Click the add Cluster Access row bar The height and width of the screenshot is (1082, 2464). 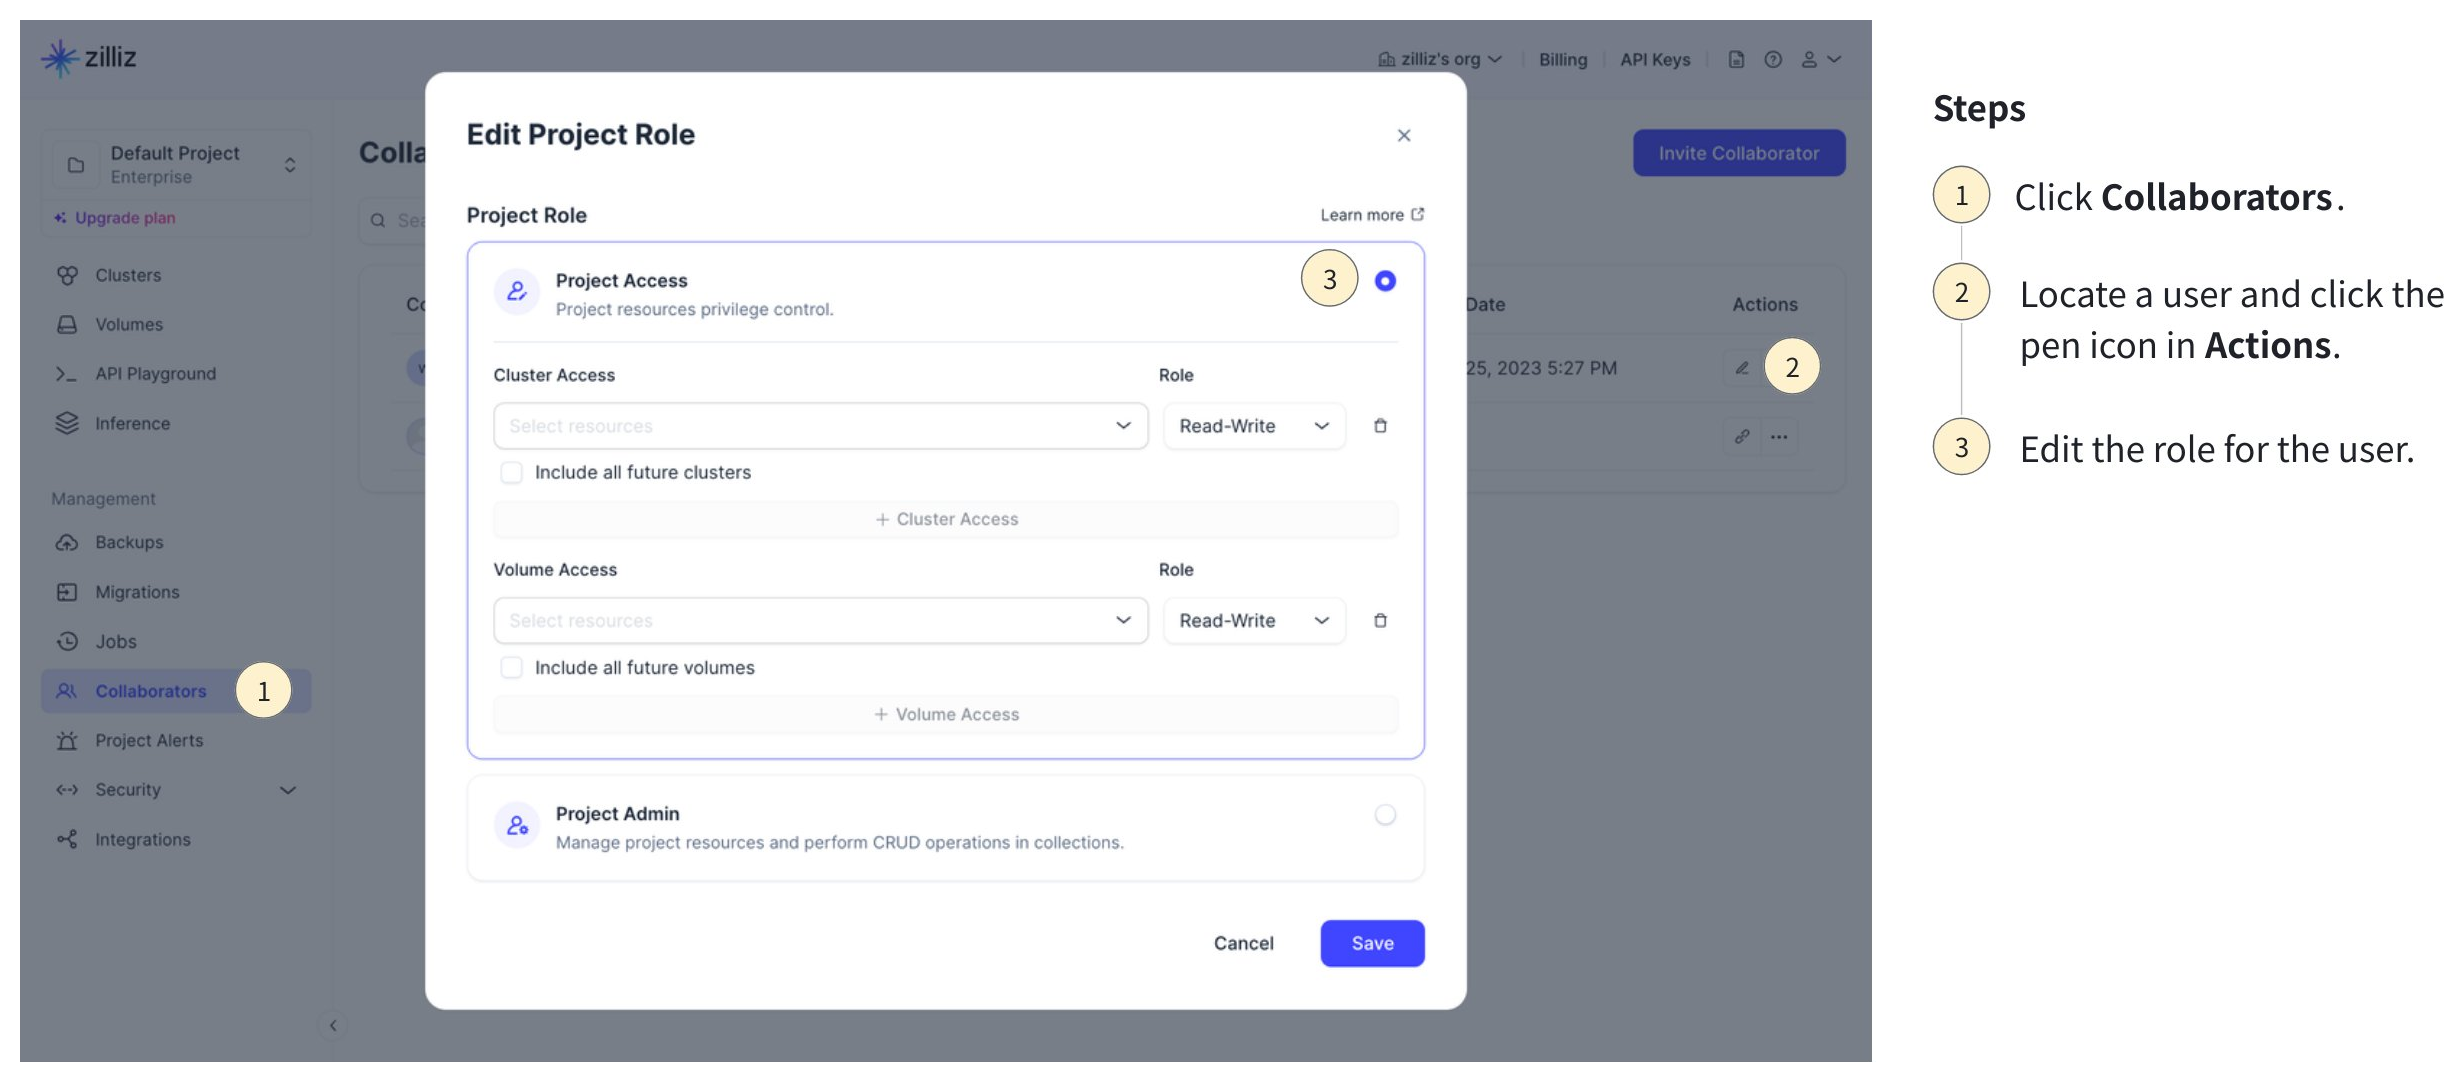[x=946, y=519]
